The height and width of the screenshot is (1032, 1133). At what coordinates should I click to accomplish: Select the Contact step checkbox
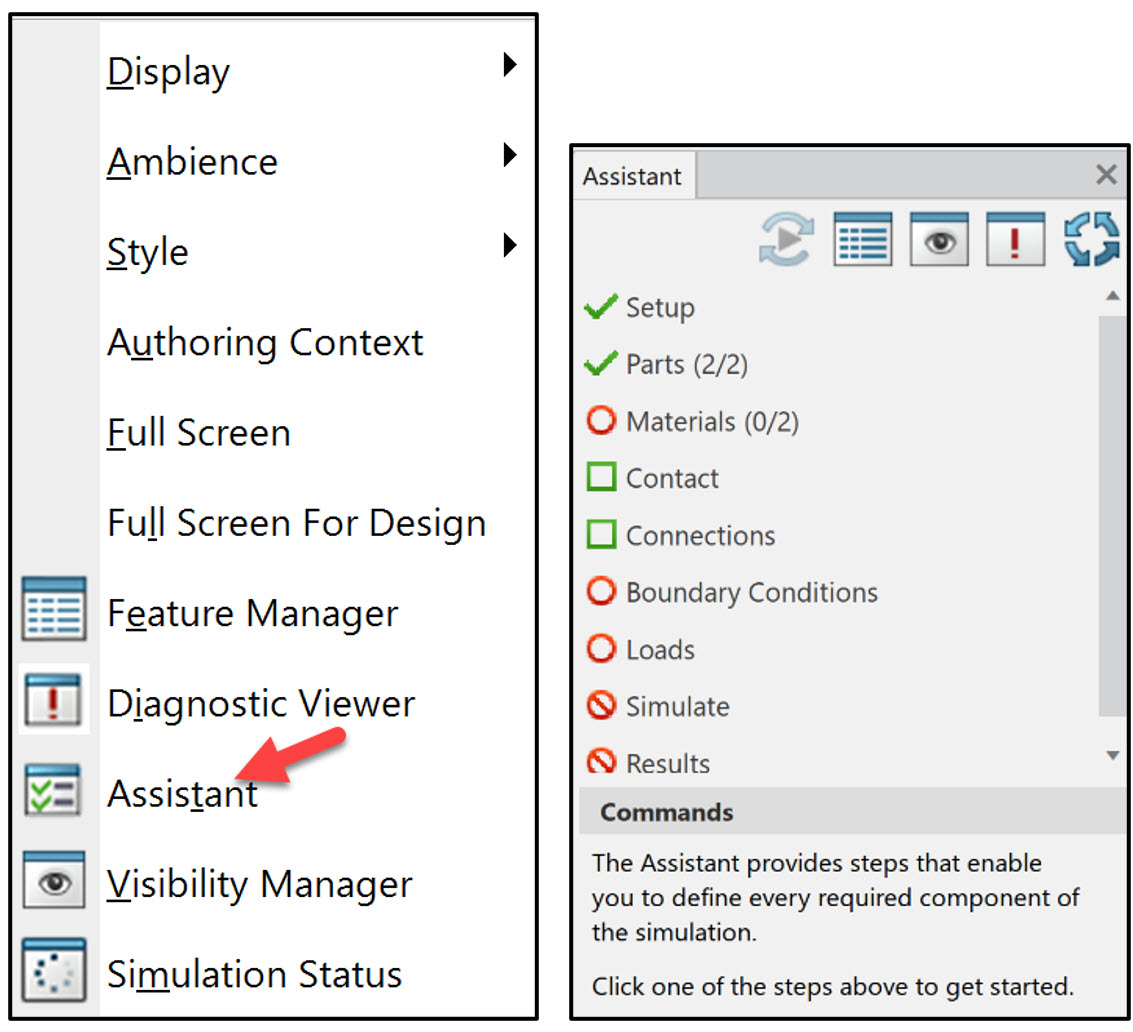pyautogui.click(x=601, y=478)
